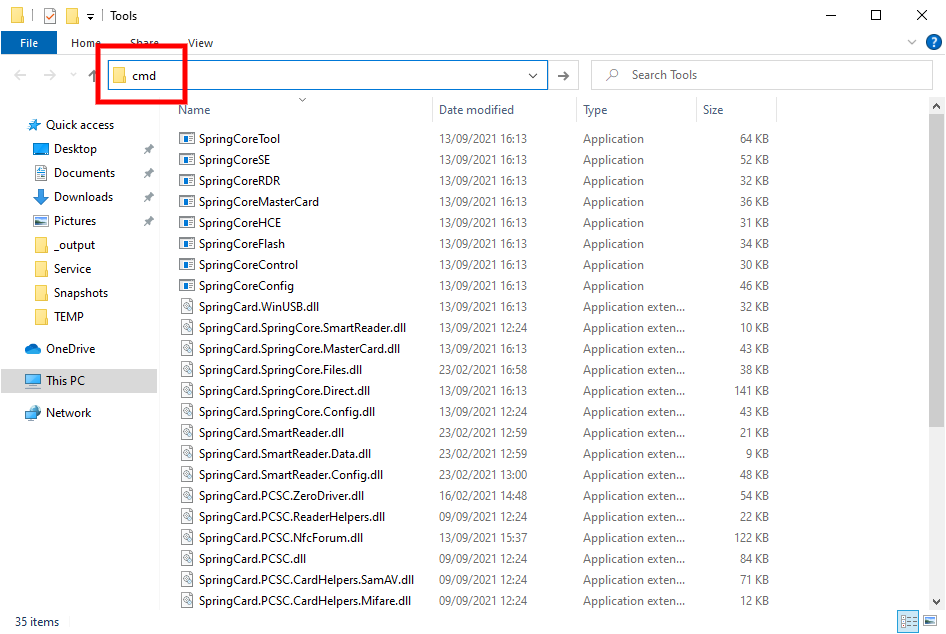The height and width of the screenshot is (634, 946).
Task: Click the Network icon in sidebar
Action: [33, 413]
